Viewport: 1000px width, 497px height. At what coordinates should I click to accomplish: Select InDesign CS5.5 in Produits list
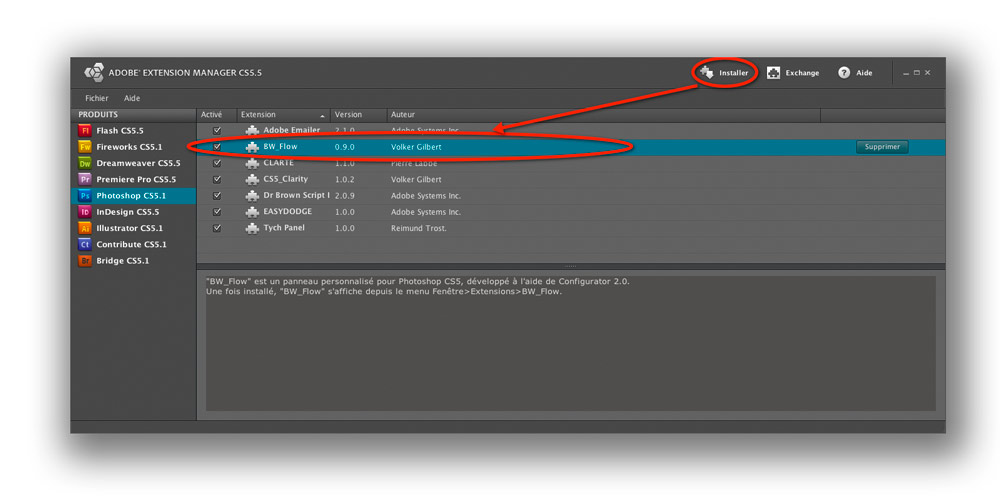point(133,212)
